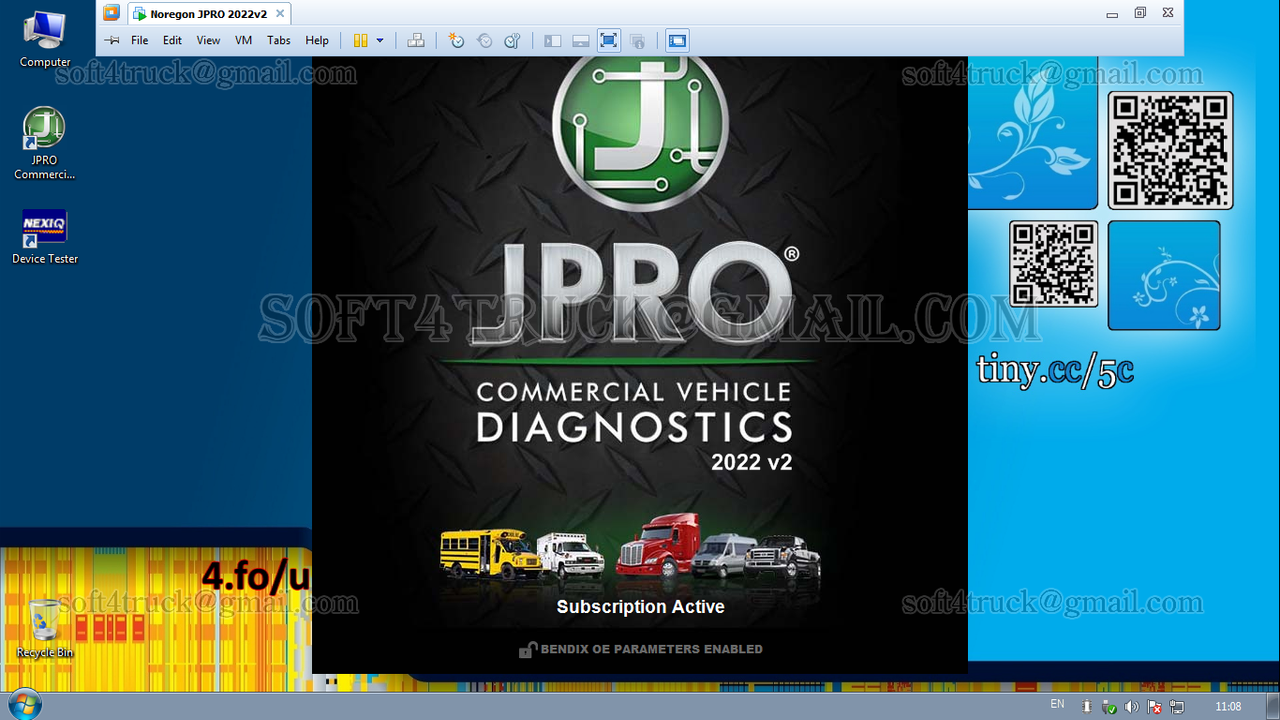Viewport: 1280px width, 720px height.
Task: Restore down the VMware window
Action: (x=1140, y=13)
